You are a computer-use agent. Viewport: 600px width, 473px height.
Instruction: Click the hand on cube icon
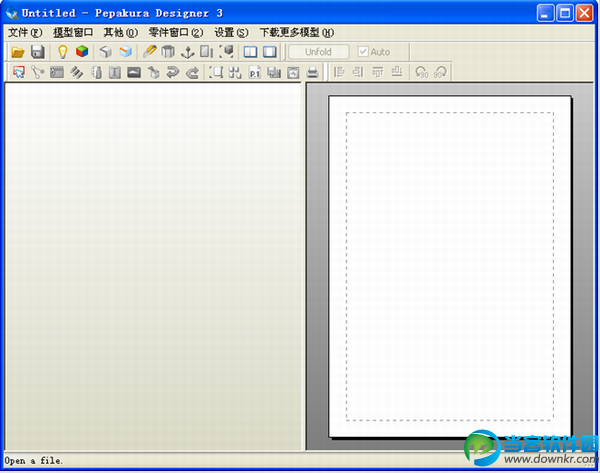click(x=153, y=72)
